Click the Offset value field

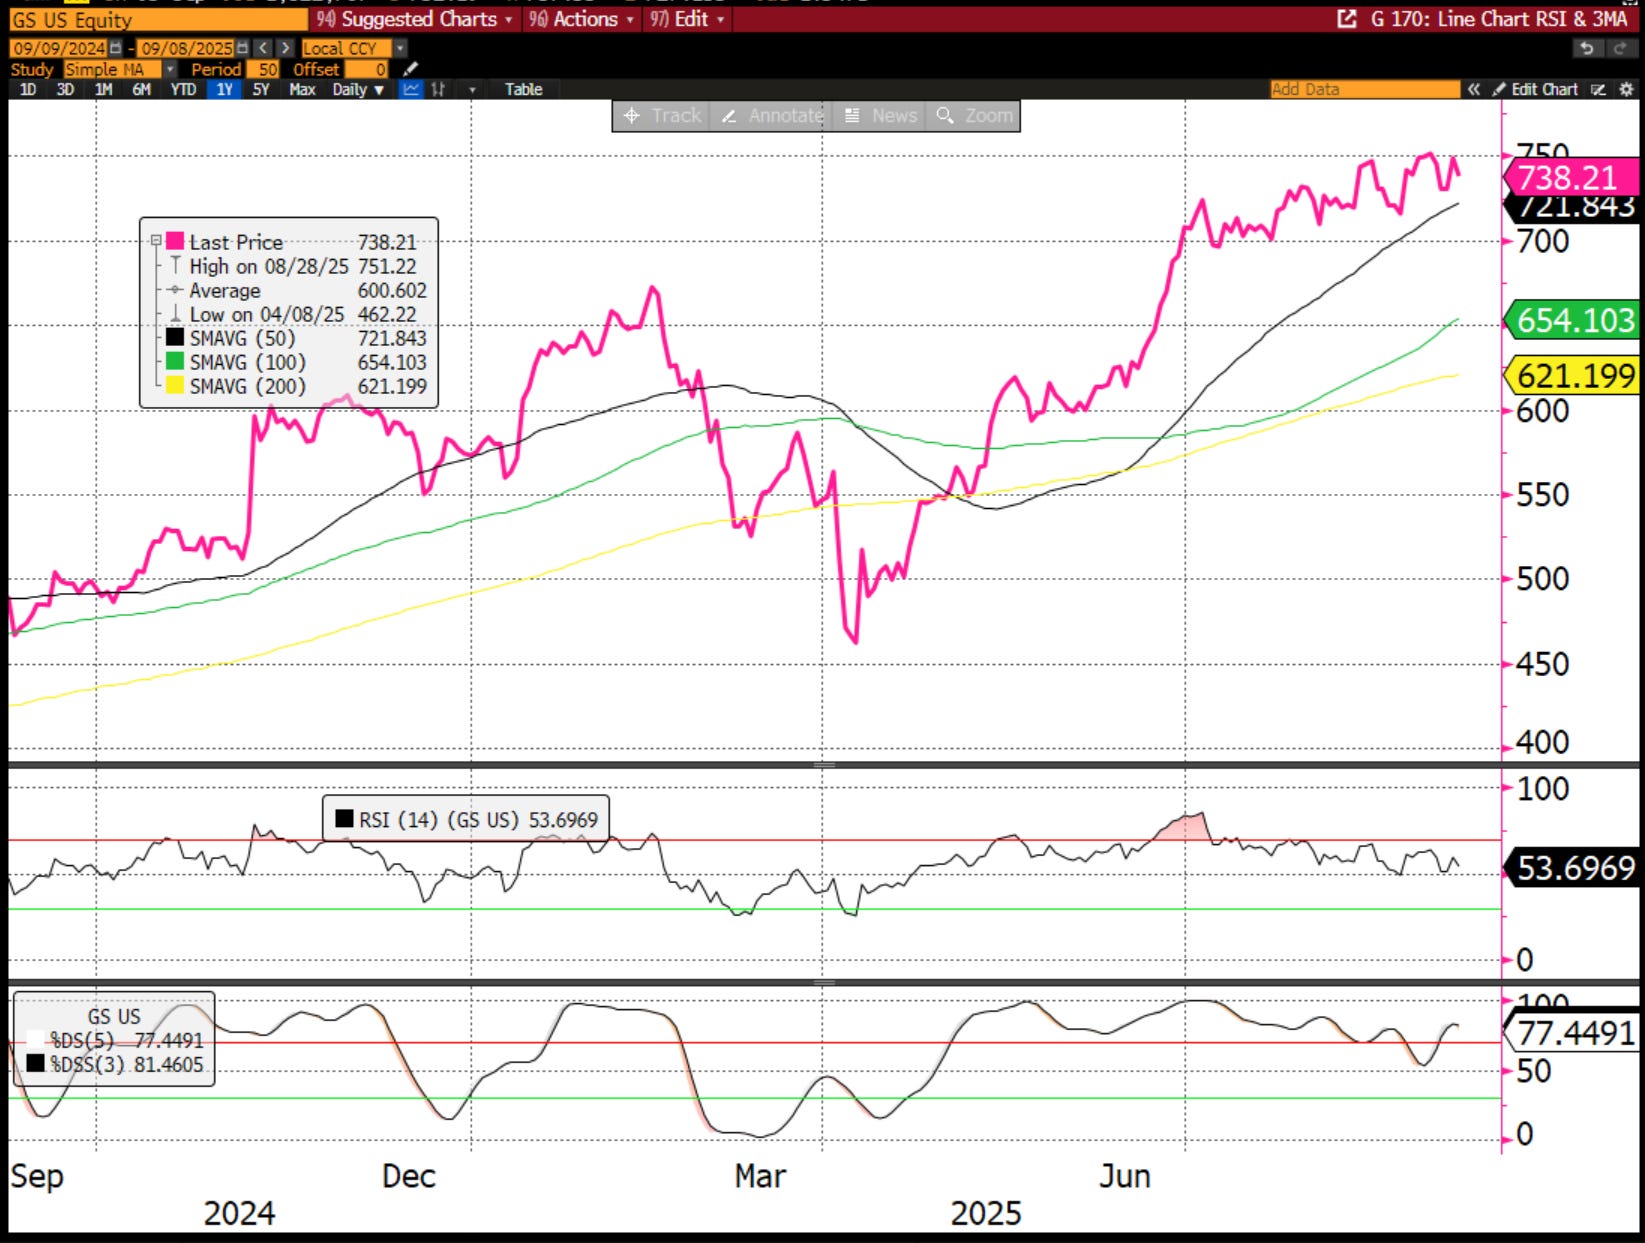(x=366, y=69)
